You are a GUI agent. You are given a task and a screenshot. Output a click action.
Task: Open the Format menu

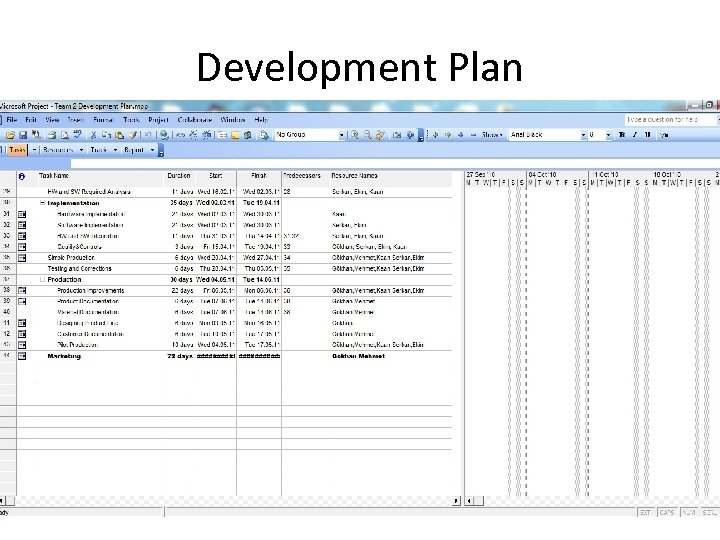tap(103, 120)
